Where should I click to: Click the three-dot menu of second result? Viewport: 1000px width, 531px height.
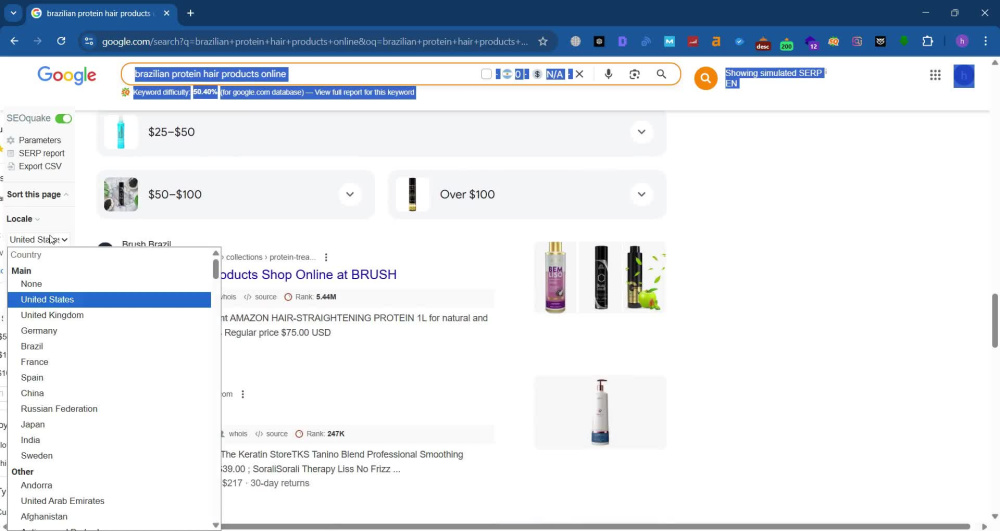tap(242, 395)
